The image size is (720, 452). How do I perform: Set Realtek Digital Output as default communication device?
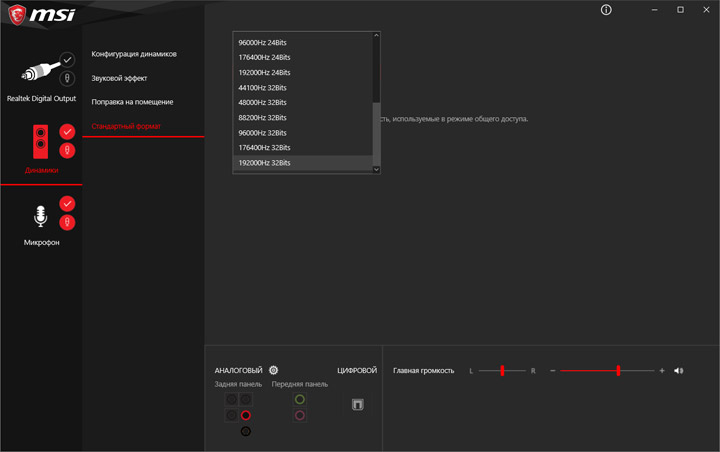point(67,78)
